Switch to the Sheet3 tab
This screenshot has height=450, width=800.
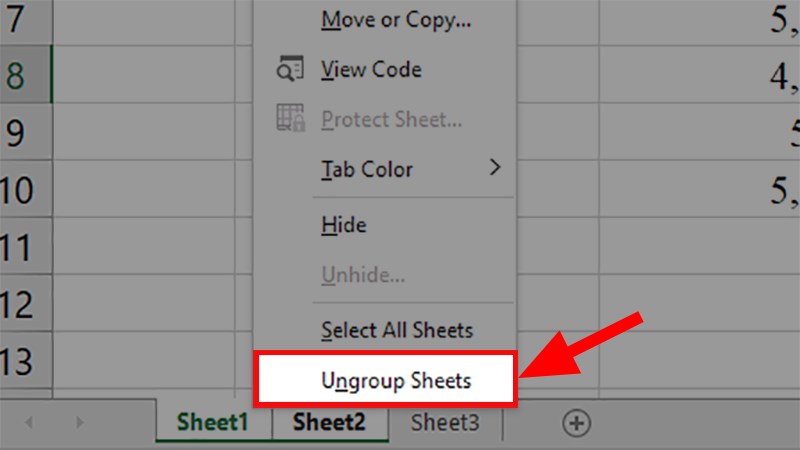coord(445,423)
